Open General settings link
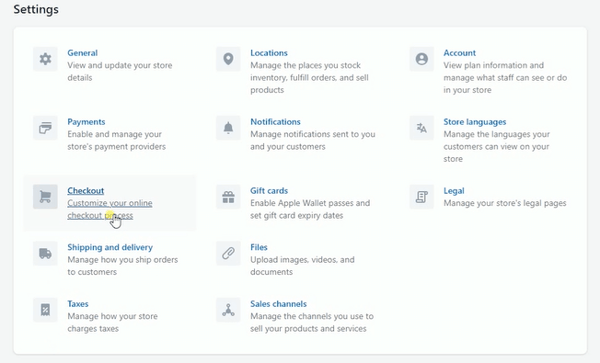Image resolution: width=600 pixels, height=363 pixels. [x=82, y=53]
